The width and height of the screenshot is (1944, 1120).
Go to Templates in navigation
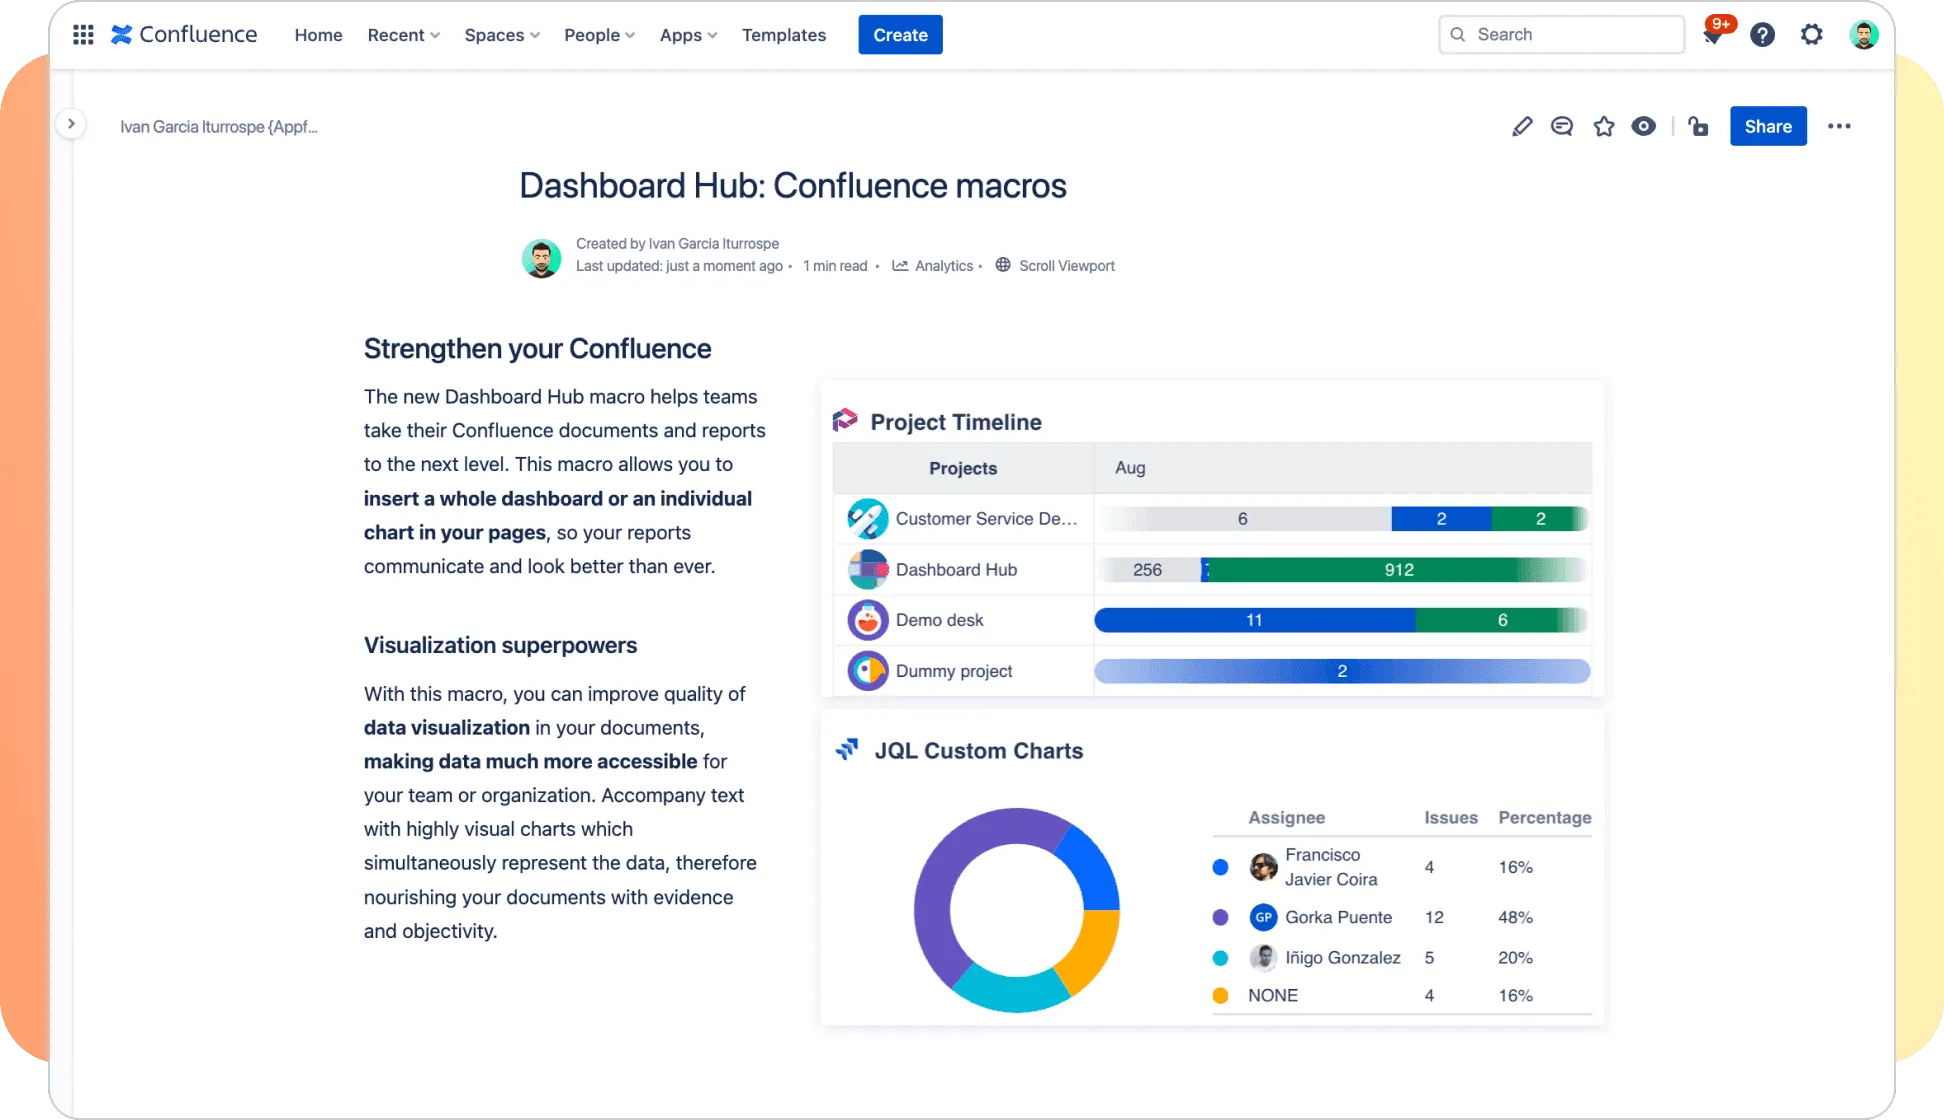783,35
